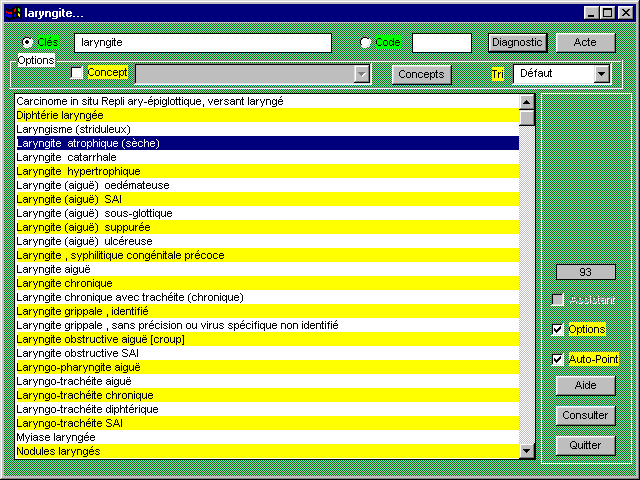This screenshot has height=480, width=640.
Task: Maximize the laryngite window
Action: pos(607,13)
